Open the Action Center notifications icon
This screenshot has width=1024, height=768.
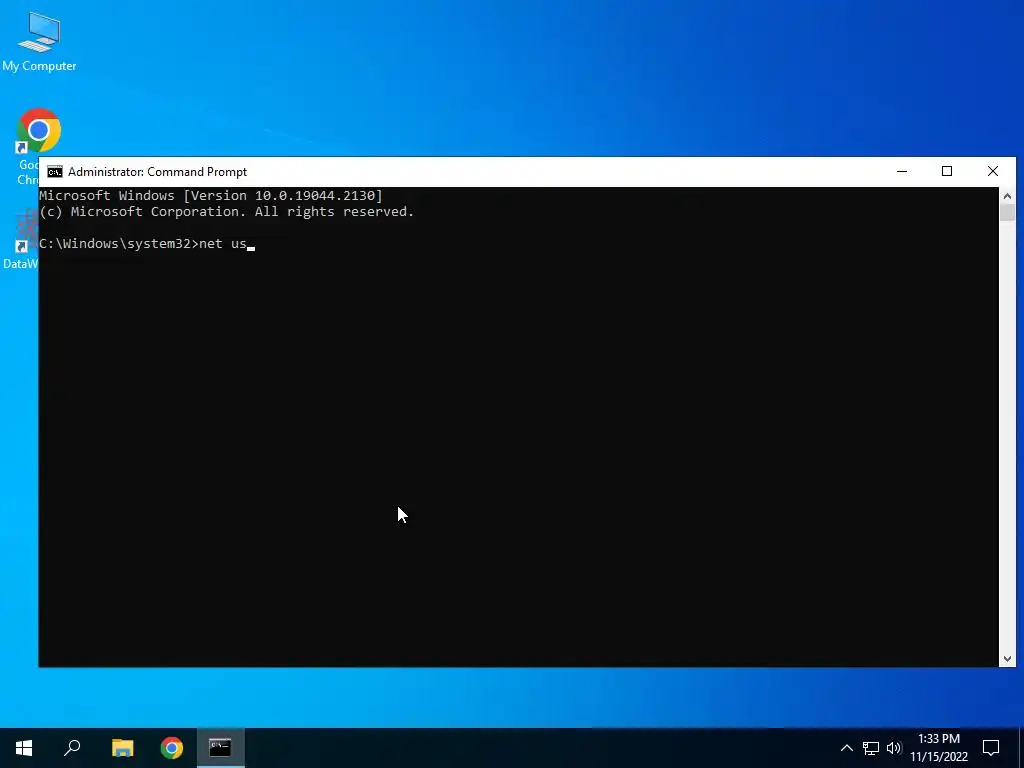point(991,748)
